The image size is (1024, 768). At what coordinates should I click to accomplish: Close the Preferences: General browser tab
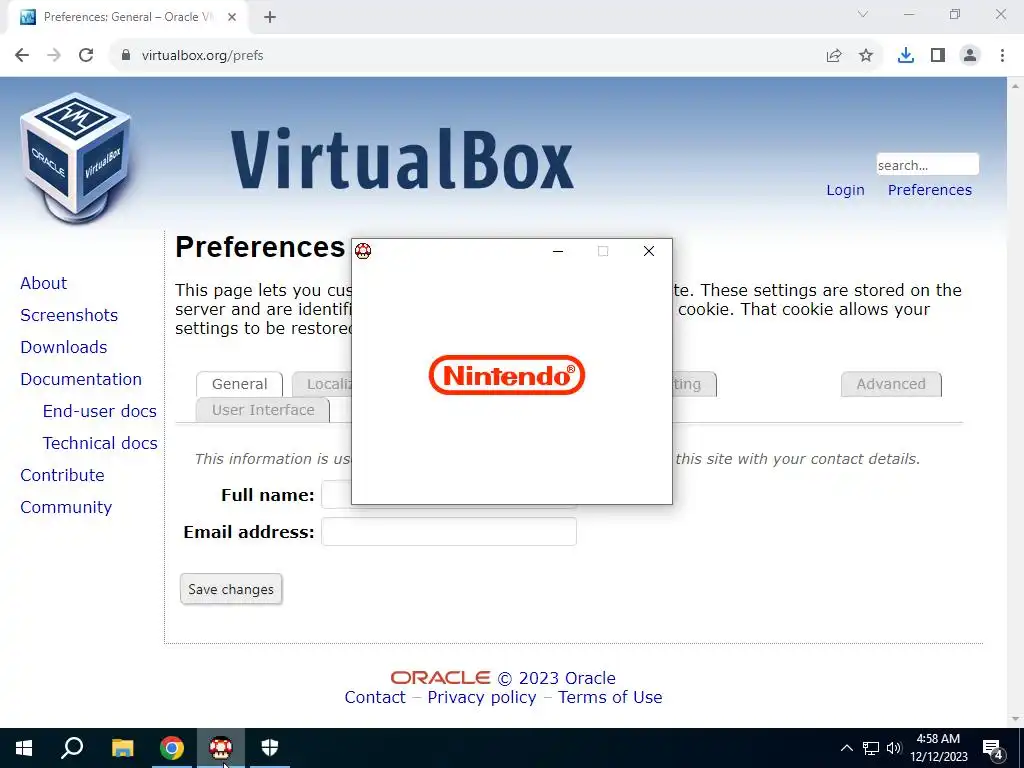click(x=232, y=18)
